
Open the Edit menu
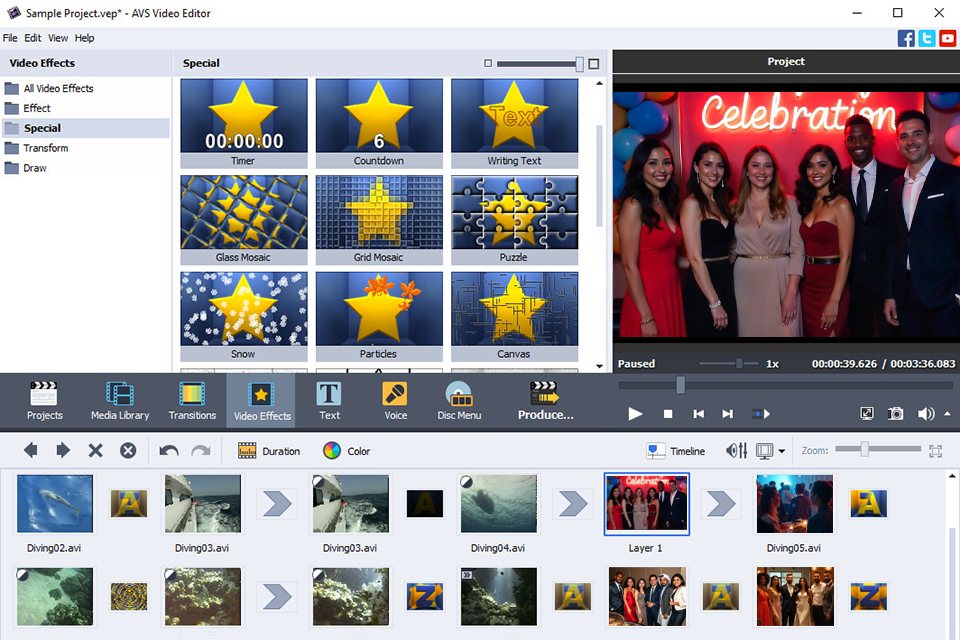33,38
